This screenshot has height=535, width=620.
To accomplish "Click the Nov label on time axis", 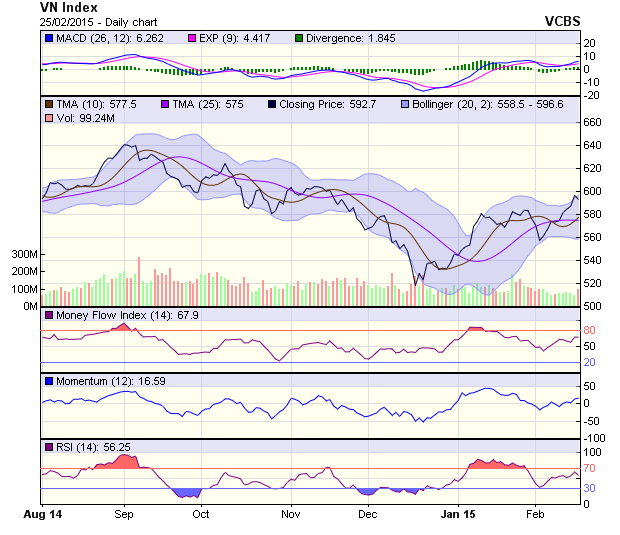I will coord(291,514).
